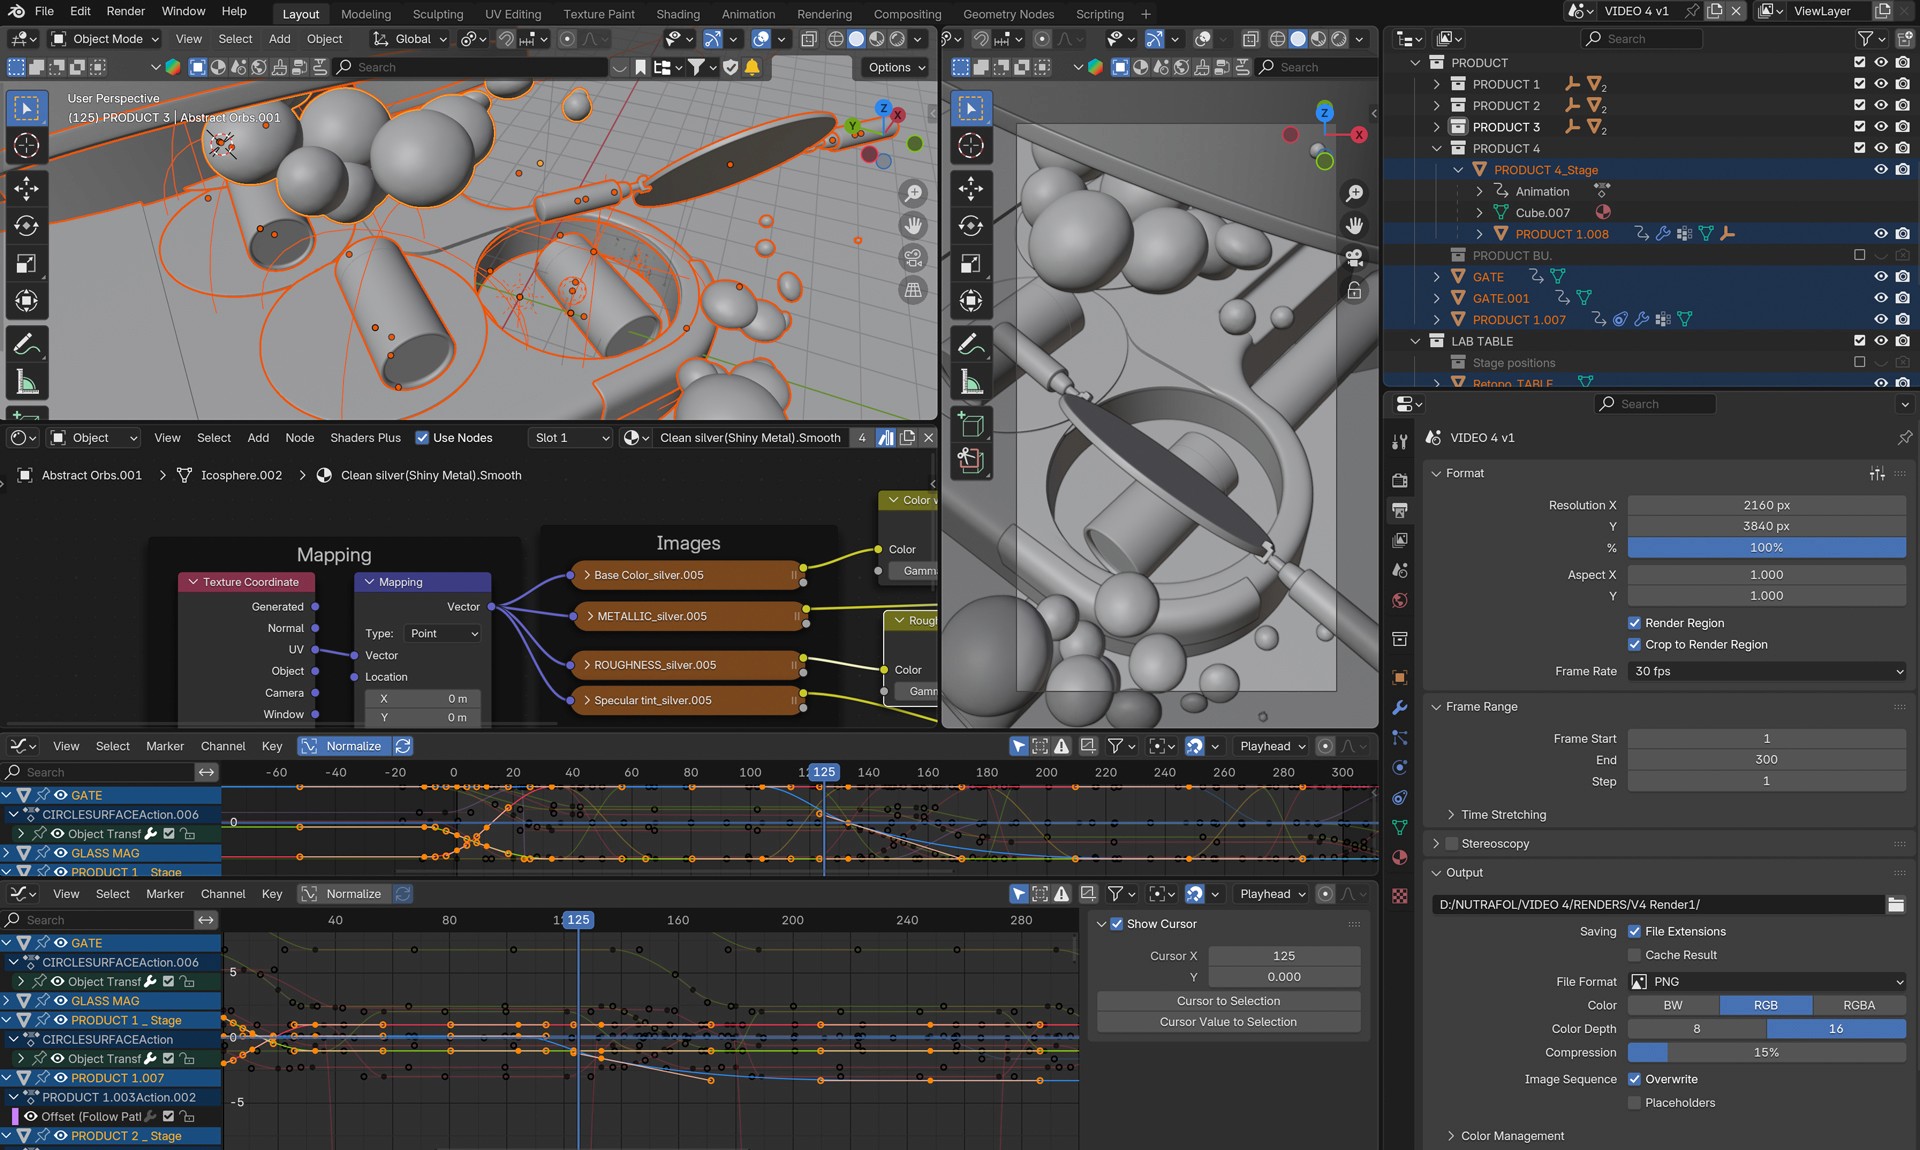Click the Measure ruler tool
Image resolution: width=1920 pixels, height=1150 pixels.
point(27,382)
